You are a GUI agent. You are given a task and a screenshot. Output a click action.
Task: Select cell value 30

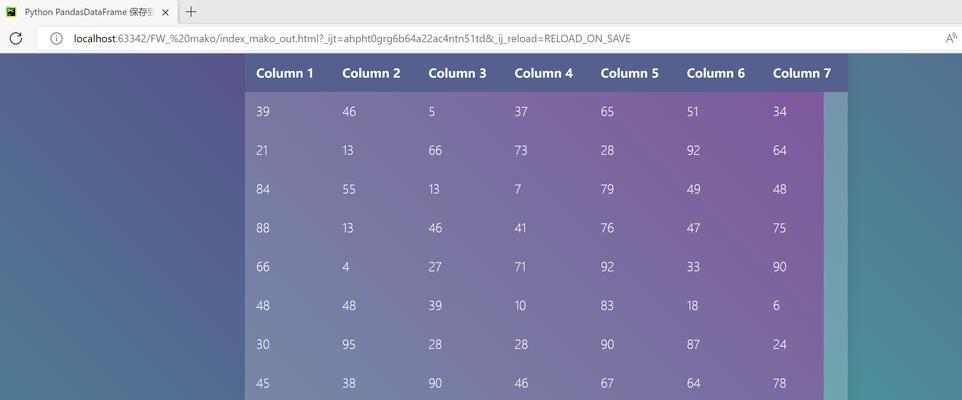[x=263, y=344]
